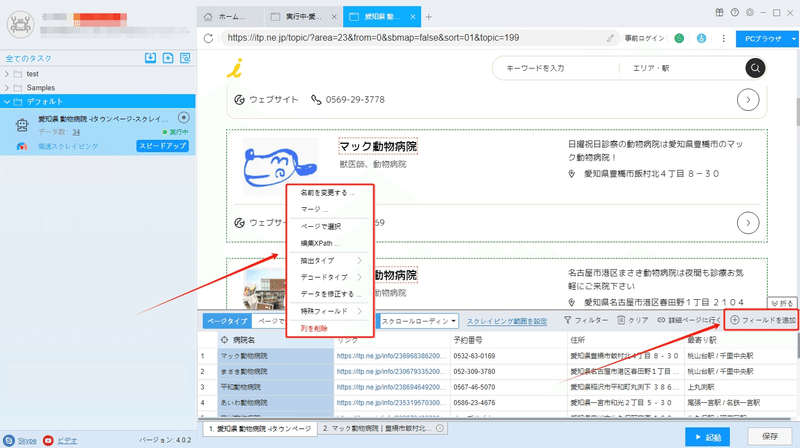Viewport: 800px width, 448px height.
Task: Click the スクレイピング範囲を設定 link
Action: click(507, 321)
